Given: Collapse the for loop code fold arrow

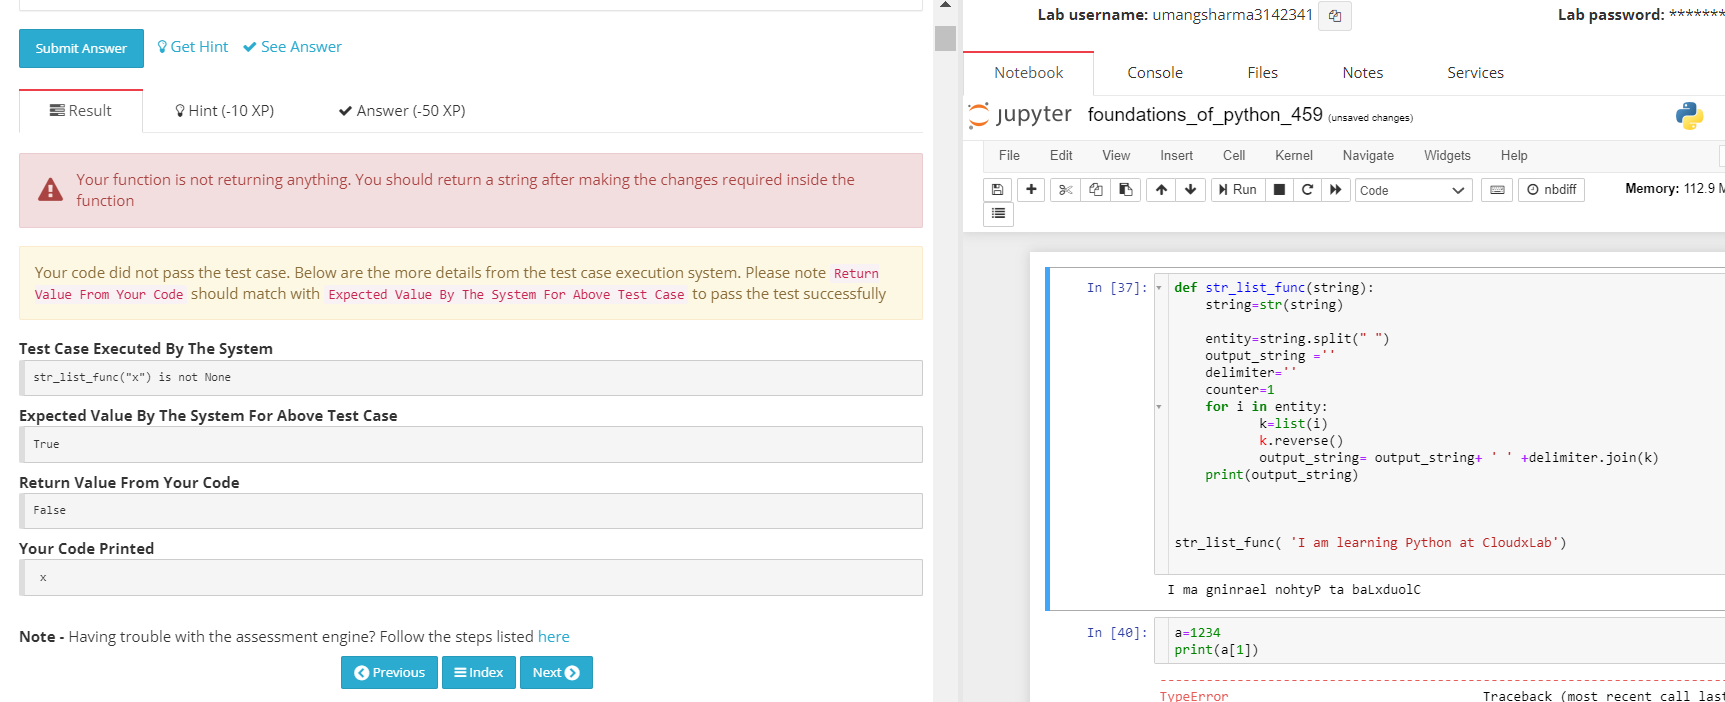Looking at the screenshot, I should click(x=1159, y=407).
